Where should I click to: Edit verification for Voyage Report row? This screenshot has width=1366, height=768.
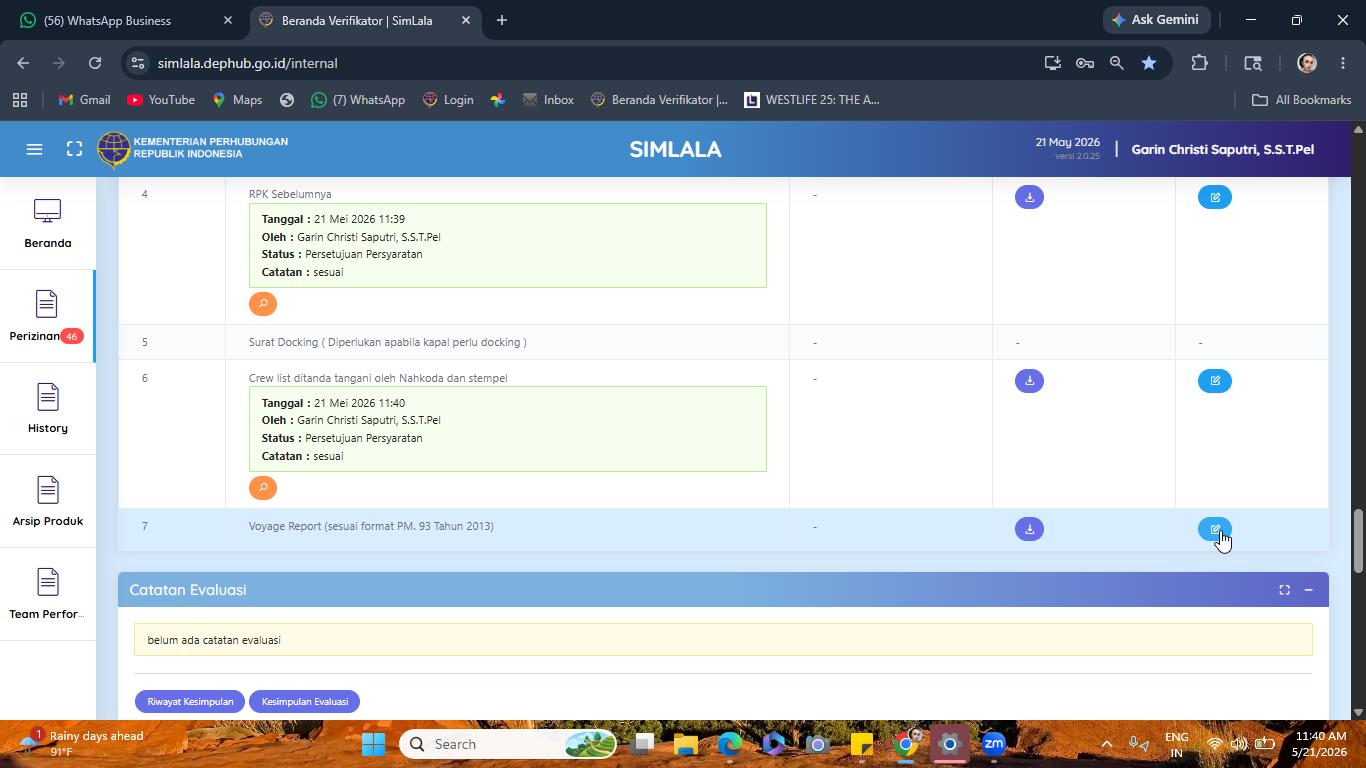tap(1215, 529)
